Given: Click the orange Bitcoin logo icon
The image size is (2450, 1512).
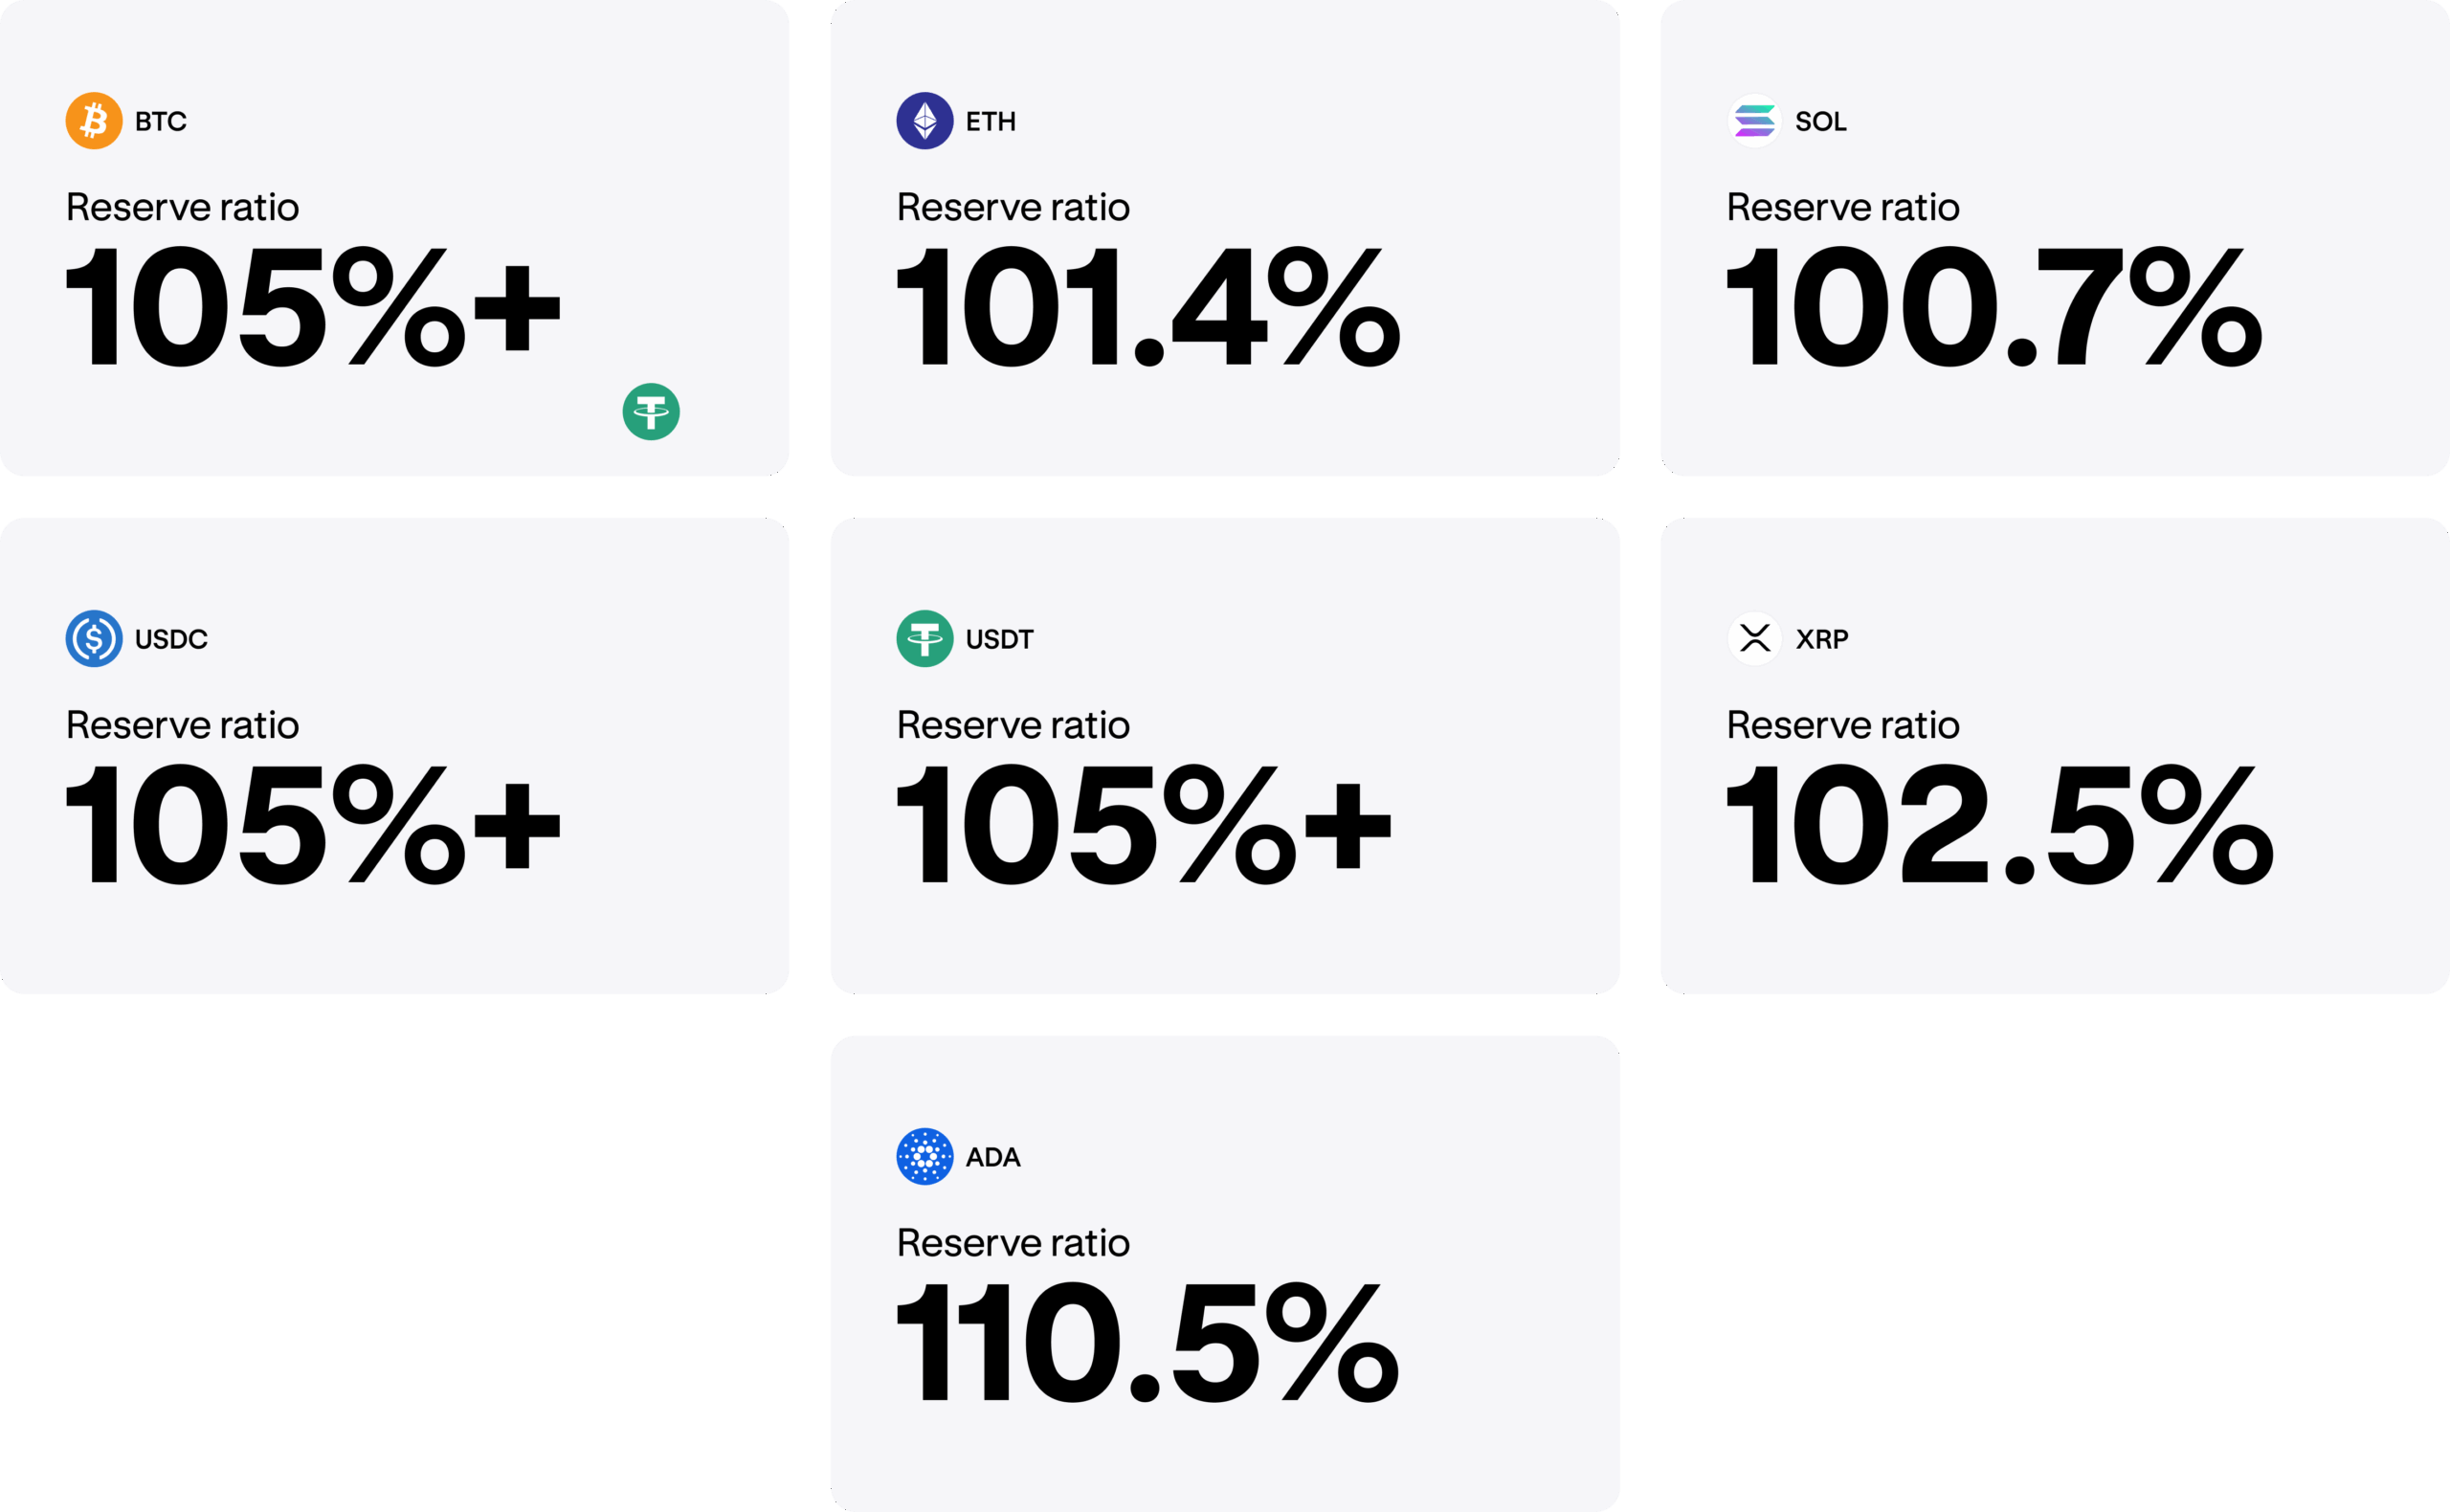Looking at the screenshot, I should [94, 121].
